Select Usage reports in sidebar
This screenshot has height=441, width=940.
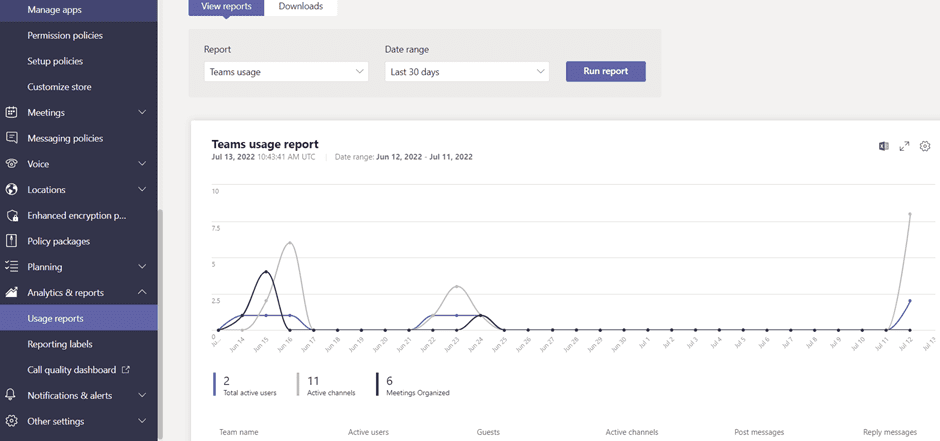(79, 318)
